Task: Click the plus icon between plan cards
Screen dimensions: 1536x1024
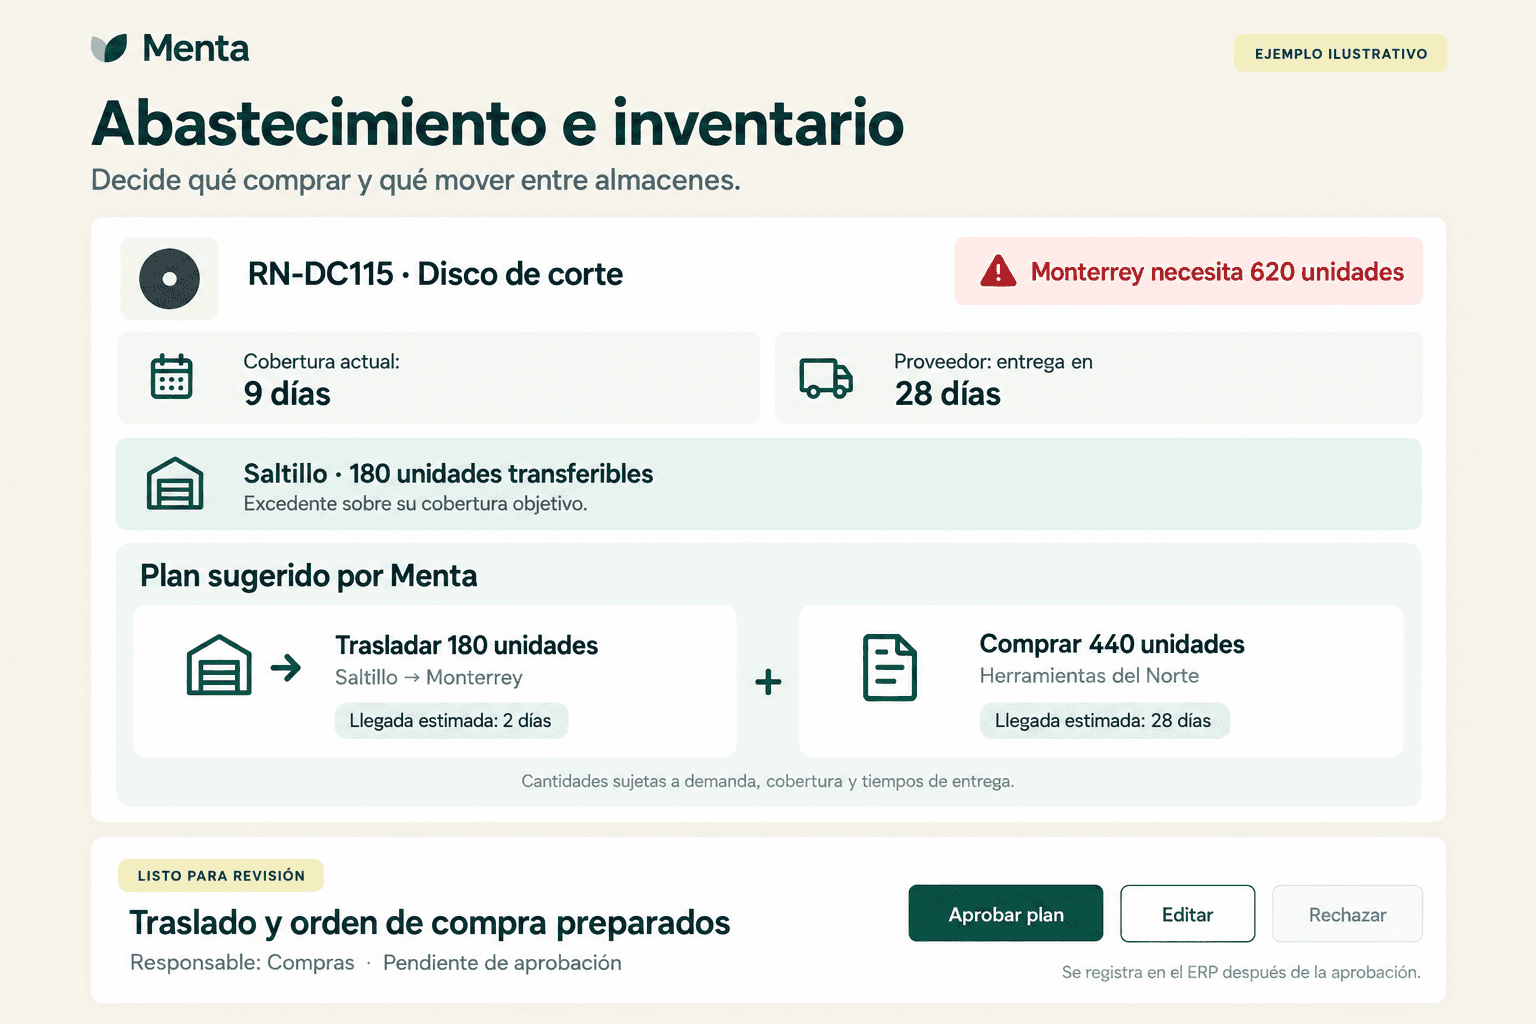Action: [768, 682]
